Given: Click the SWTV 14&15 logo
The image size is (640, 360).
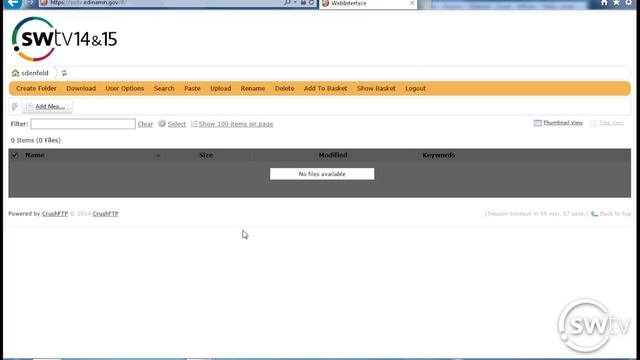Looking at the screenshot, I should (x=64, y=39).
